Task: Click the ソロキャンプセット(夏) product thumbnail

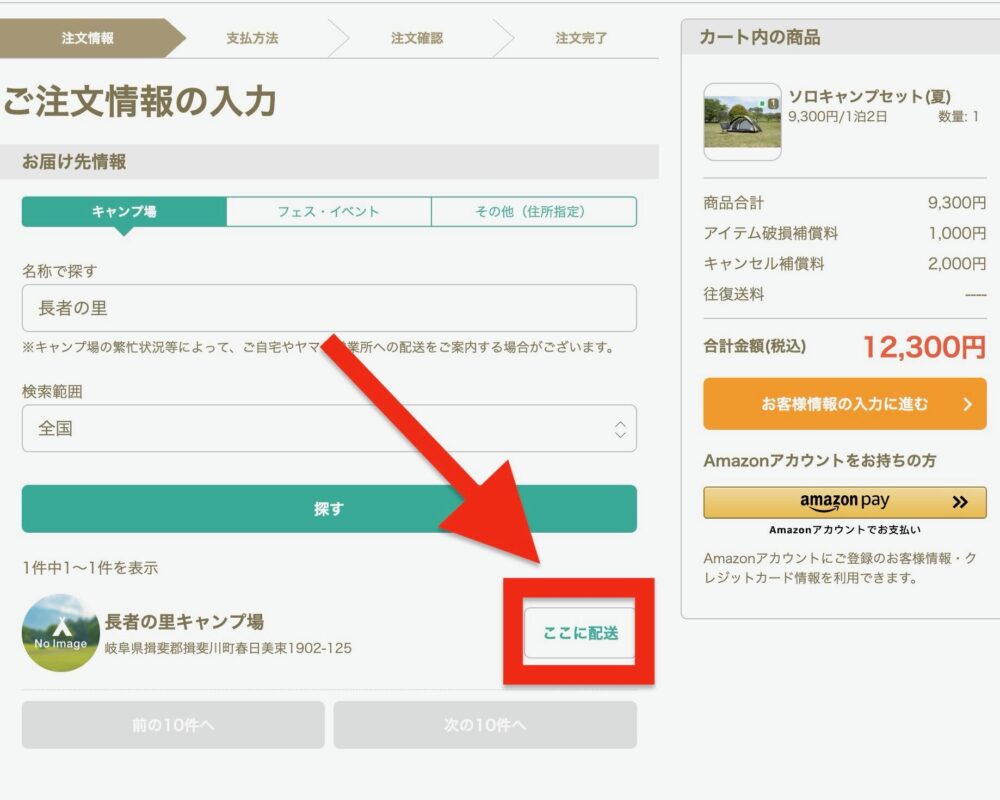Action: 742,121
